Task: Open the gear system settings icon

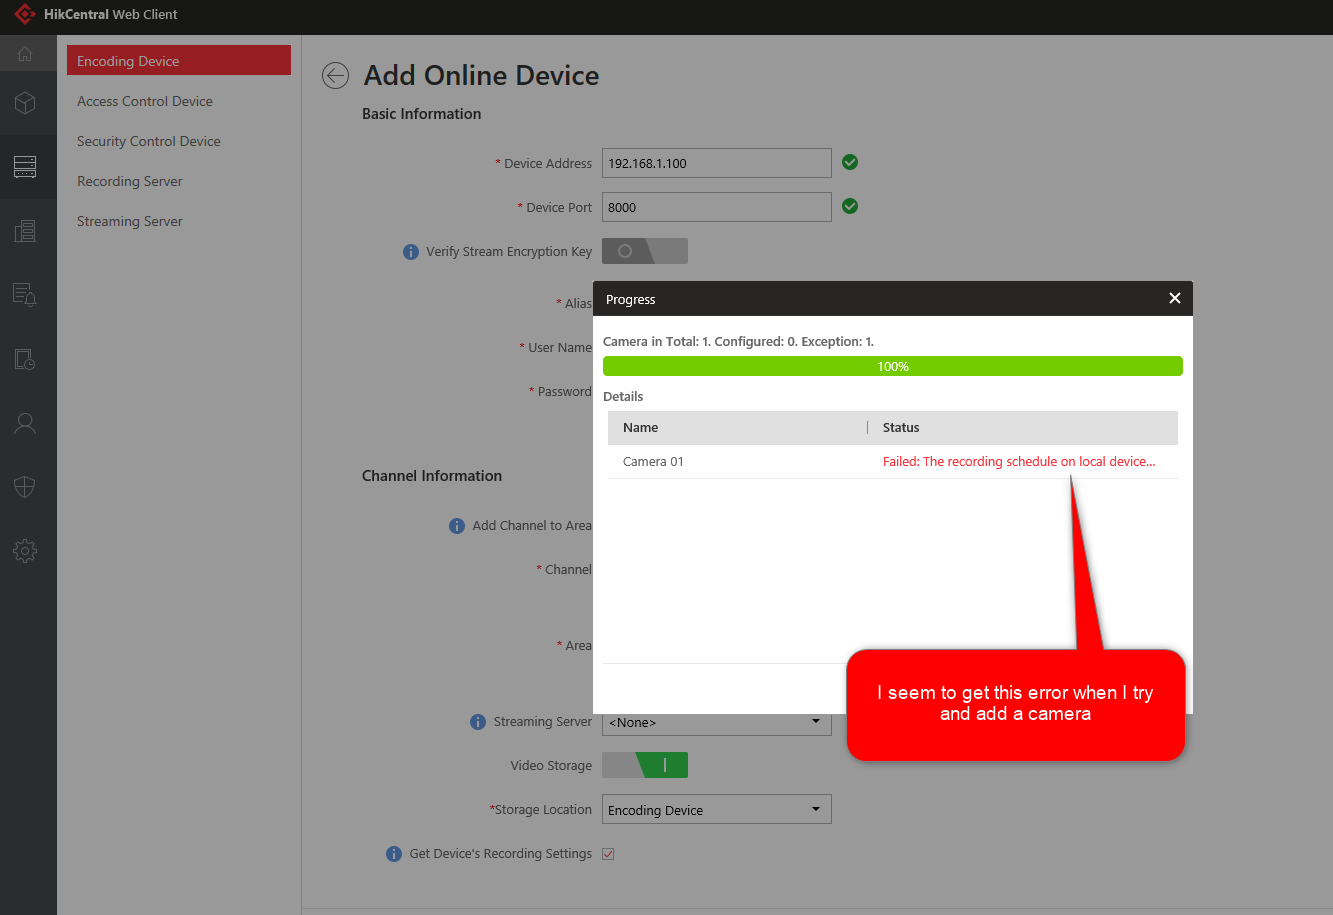Action: click(x=25, y=551)
